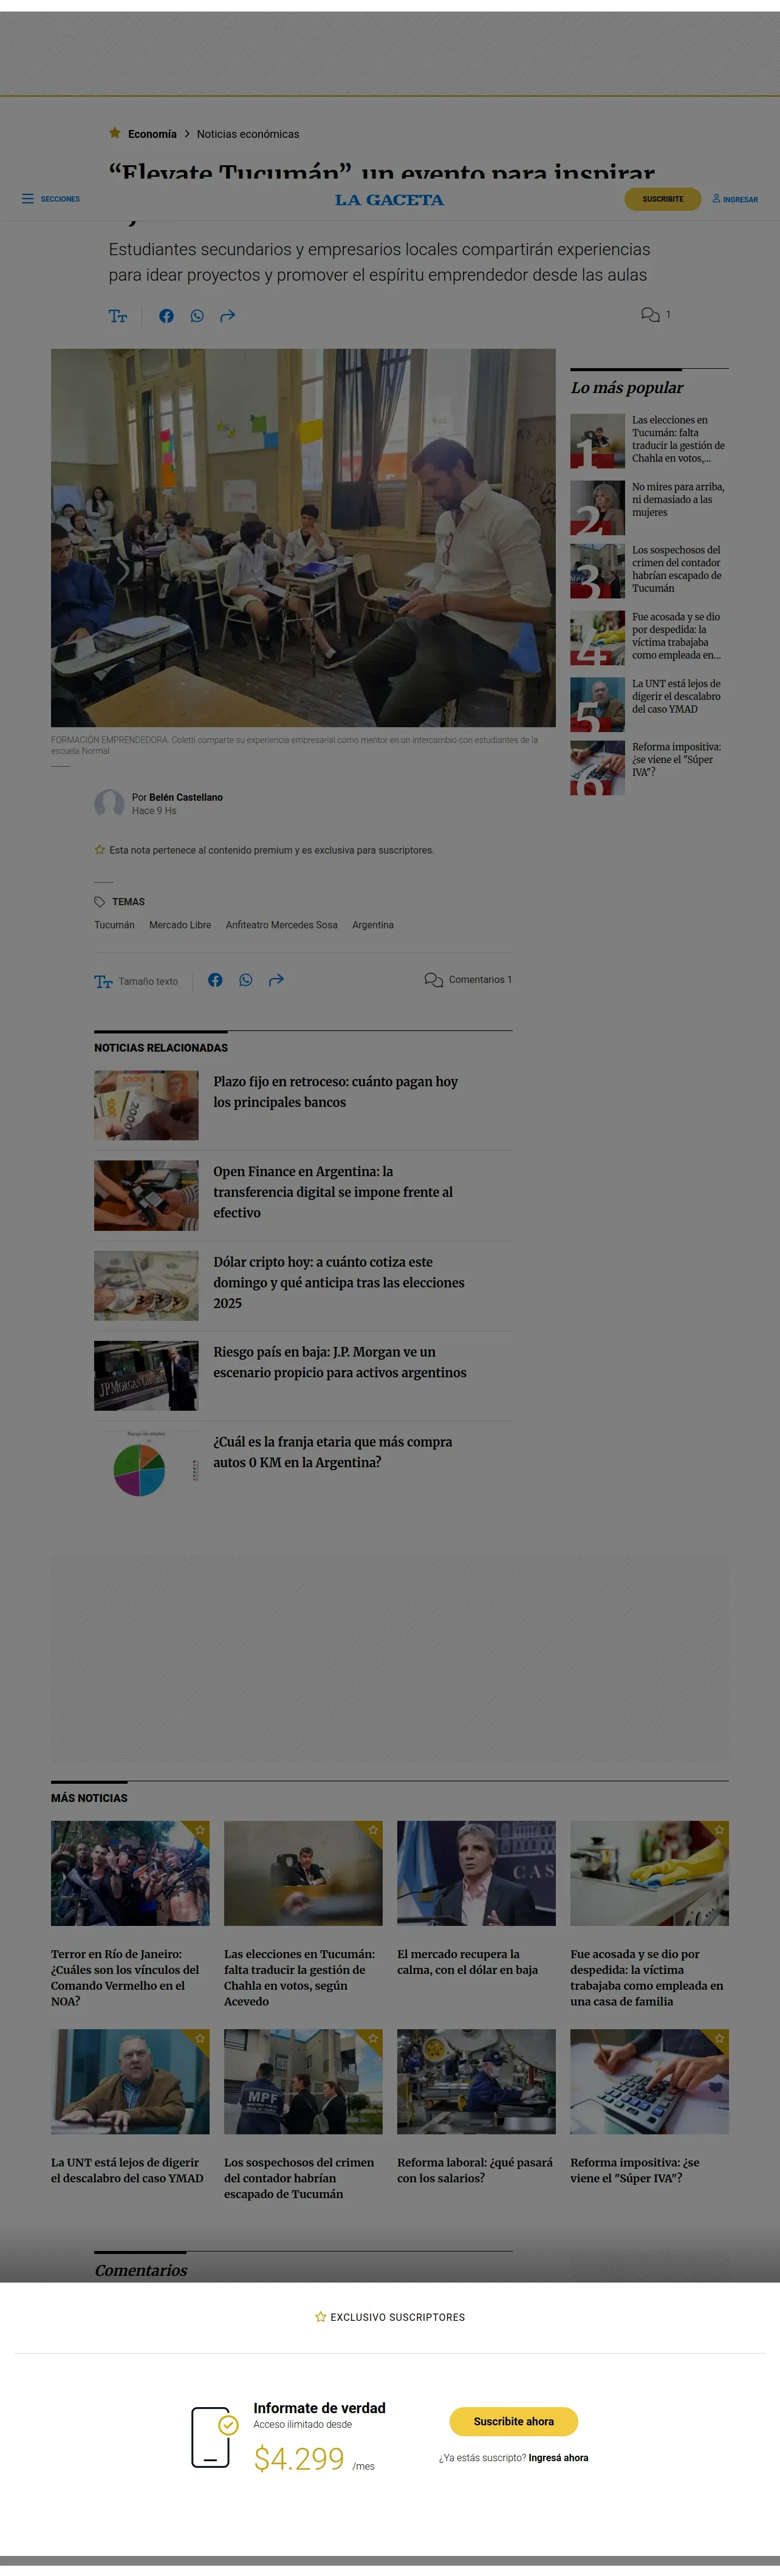
Task: Open related story franja etaria autos 0 KM
Action: (x=333, y=1452)
